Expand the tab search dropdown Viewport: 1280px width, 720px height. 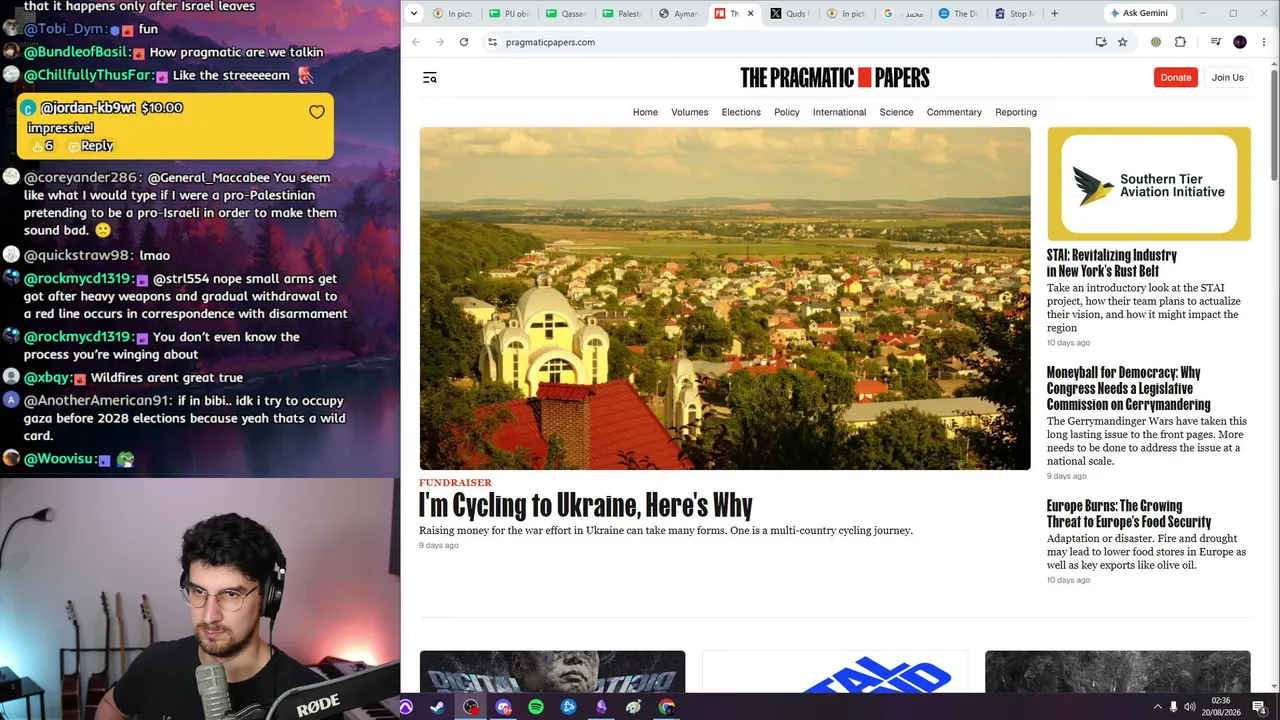click(414, 14)
